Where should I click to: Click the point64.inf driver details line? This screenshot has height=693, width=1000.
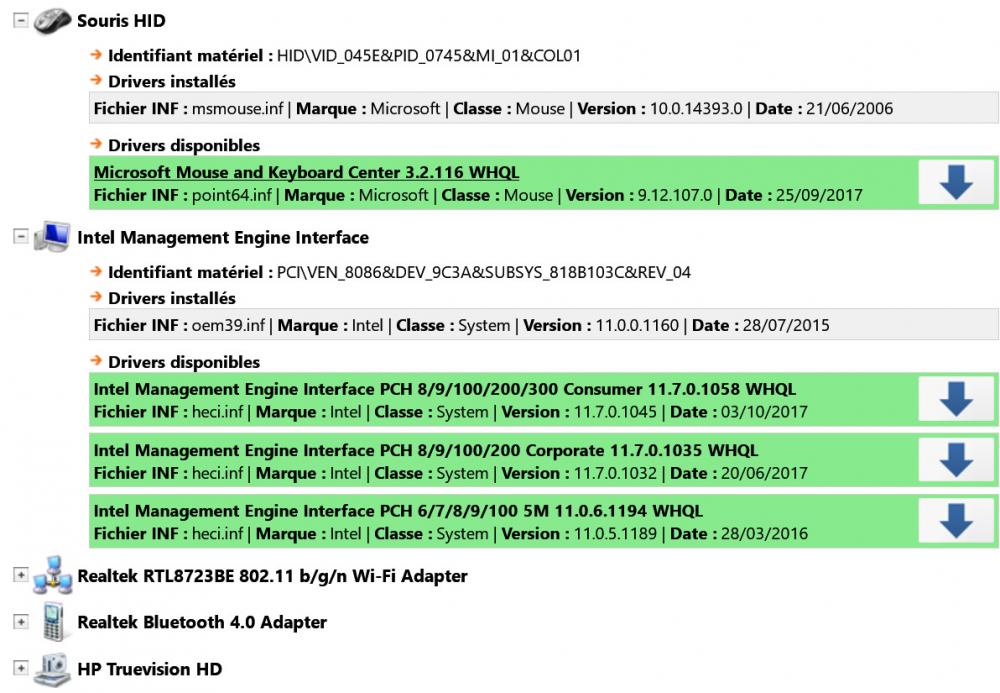tap(478, 195)
